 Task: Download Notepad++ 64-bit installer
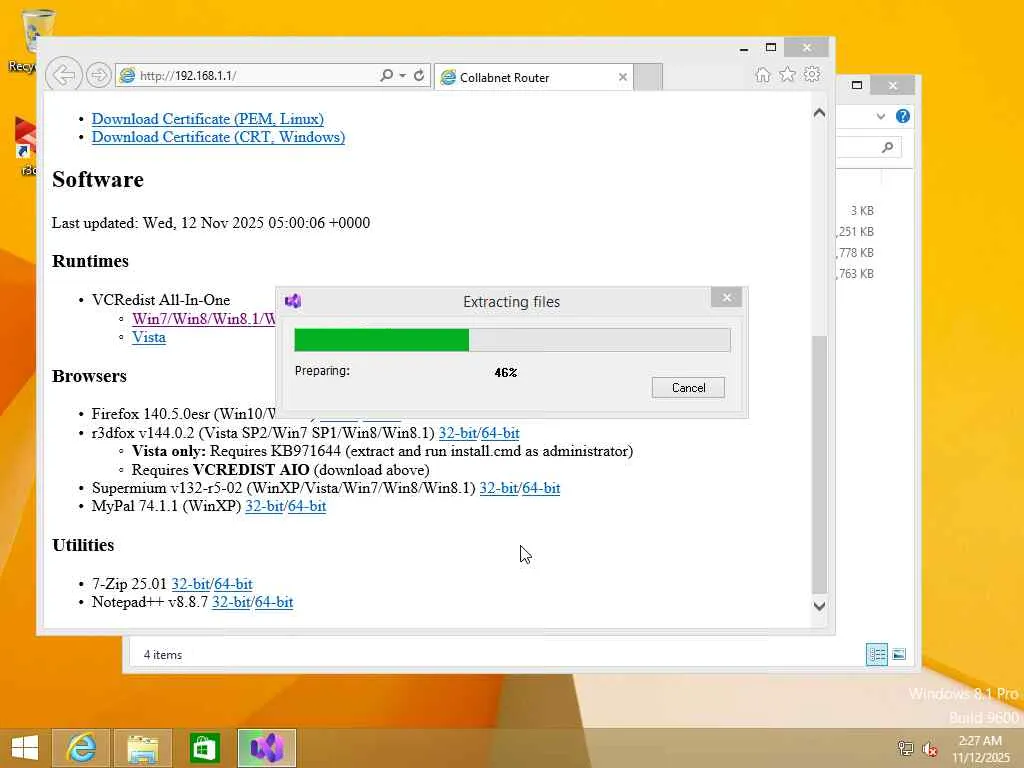tap(274, 602)
